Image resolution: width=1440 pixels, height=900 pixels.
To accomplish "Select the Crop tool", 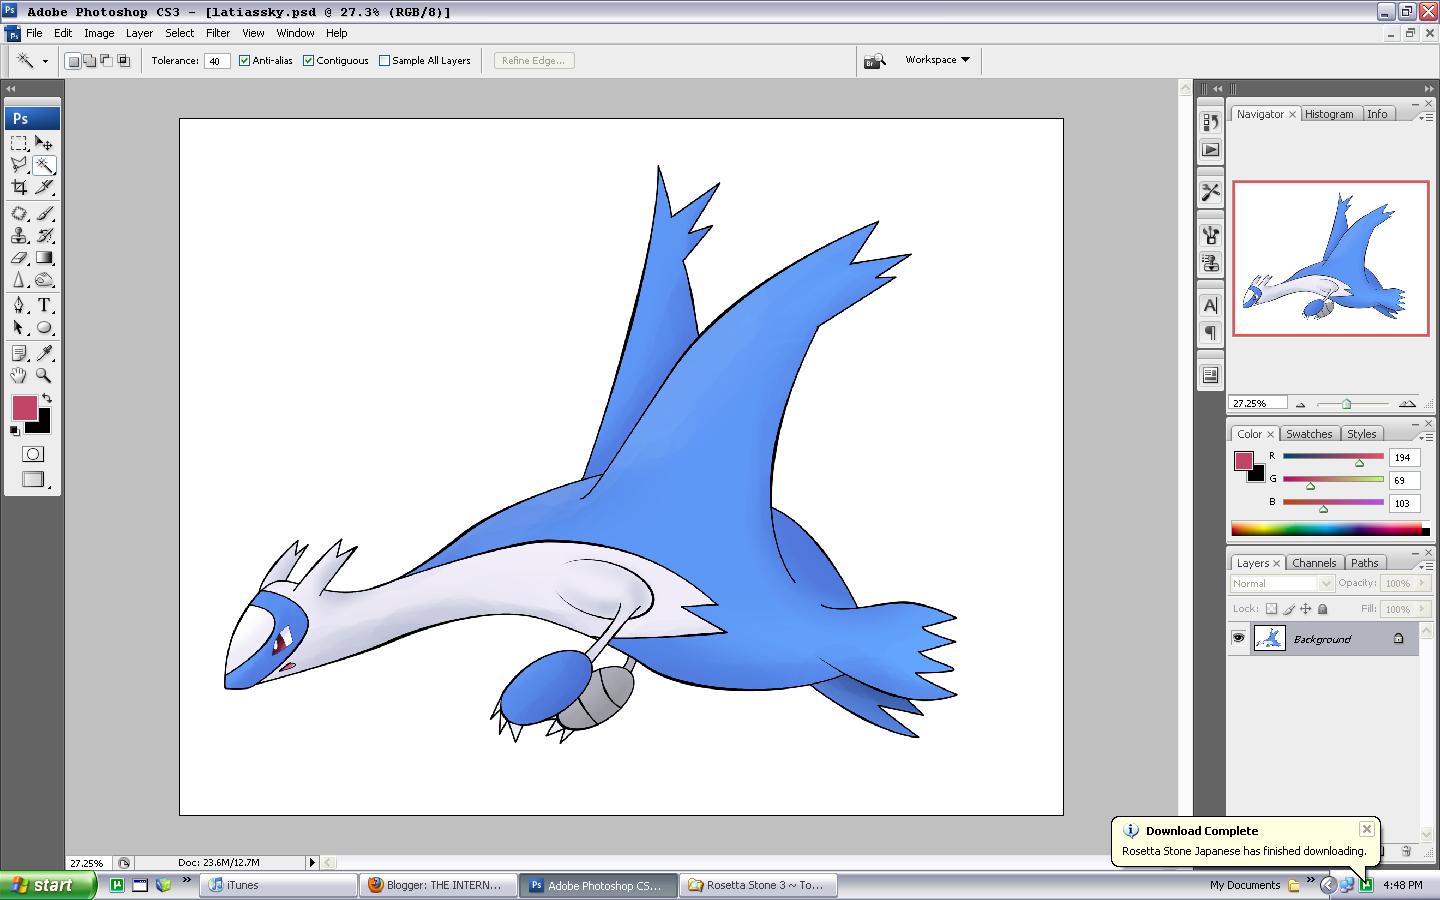I will point(19,187).
